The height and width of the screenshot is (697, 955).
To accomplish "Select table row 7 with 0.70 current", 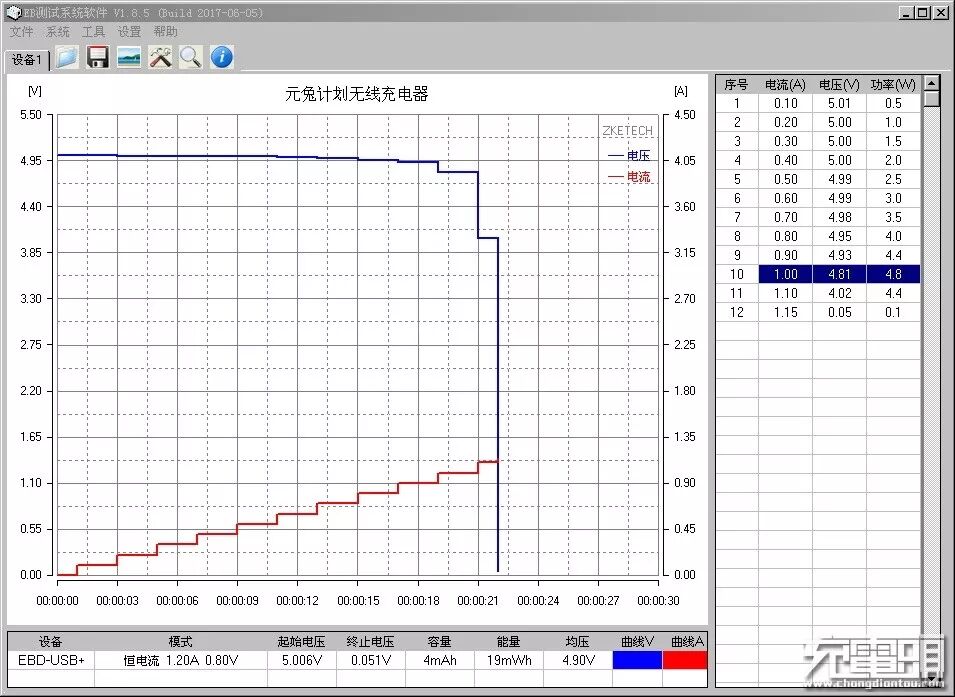I will (818, 217).
